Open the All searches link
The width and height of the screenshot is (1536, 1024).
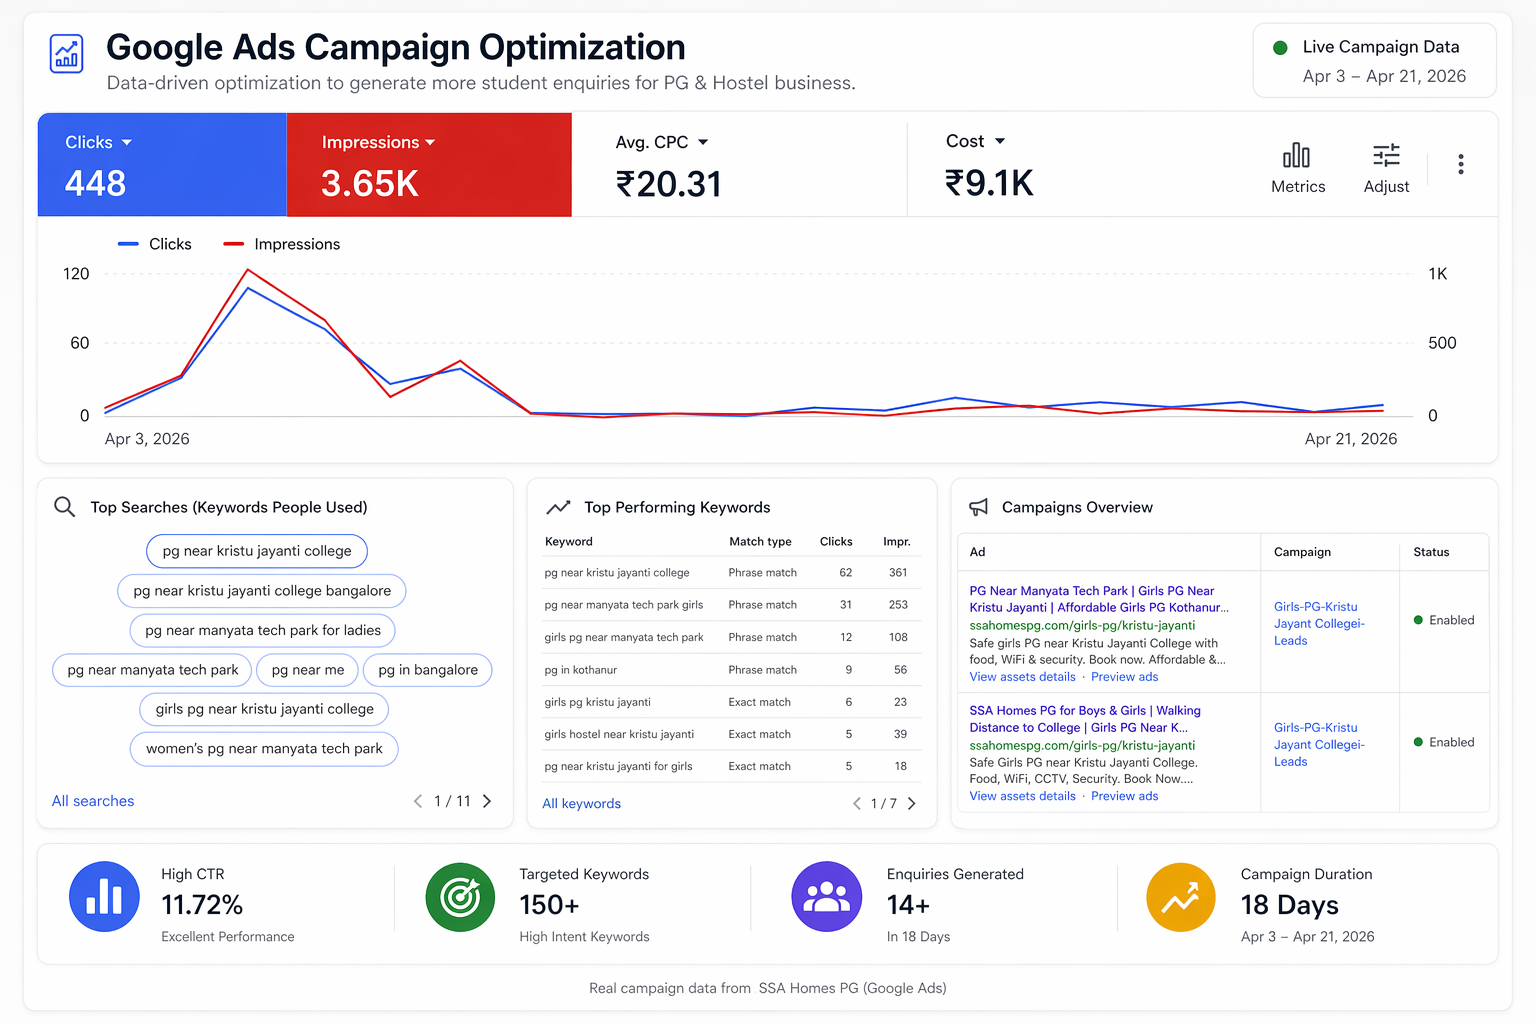[93, 801]
